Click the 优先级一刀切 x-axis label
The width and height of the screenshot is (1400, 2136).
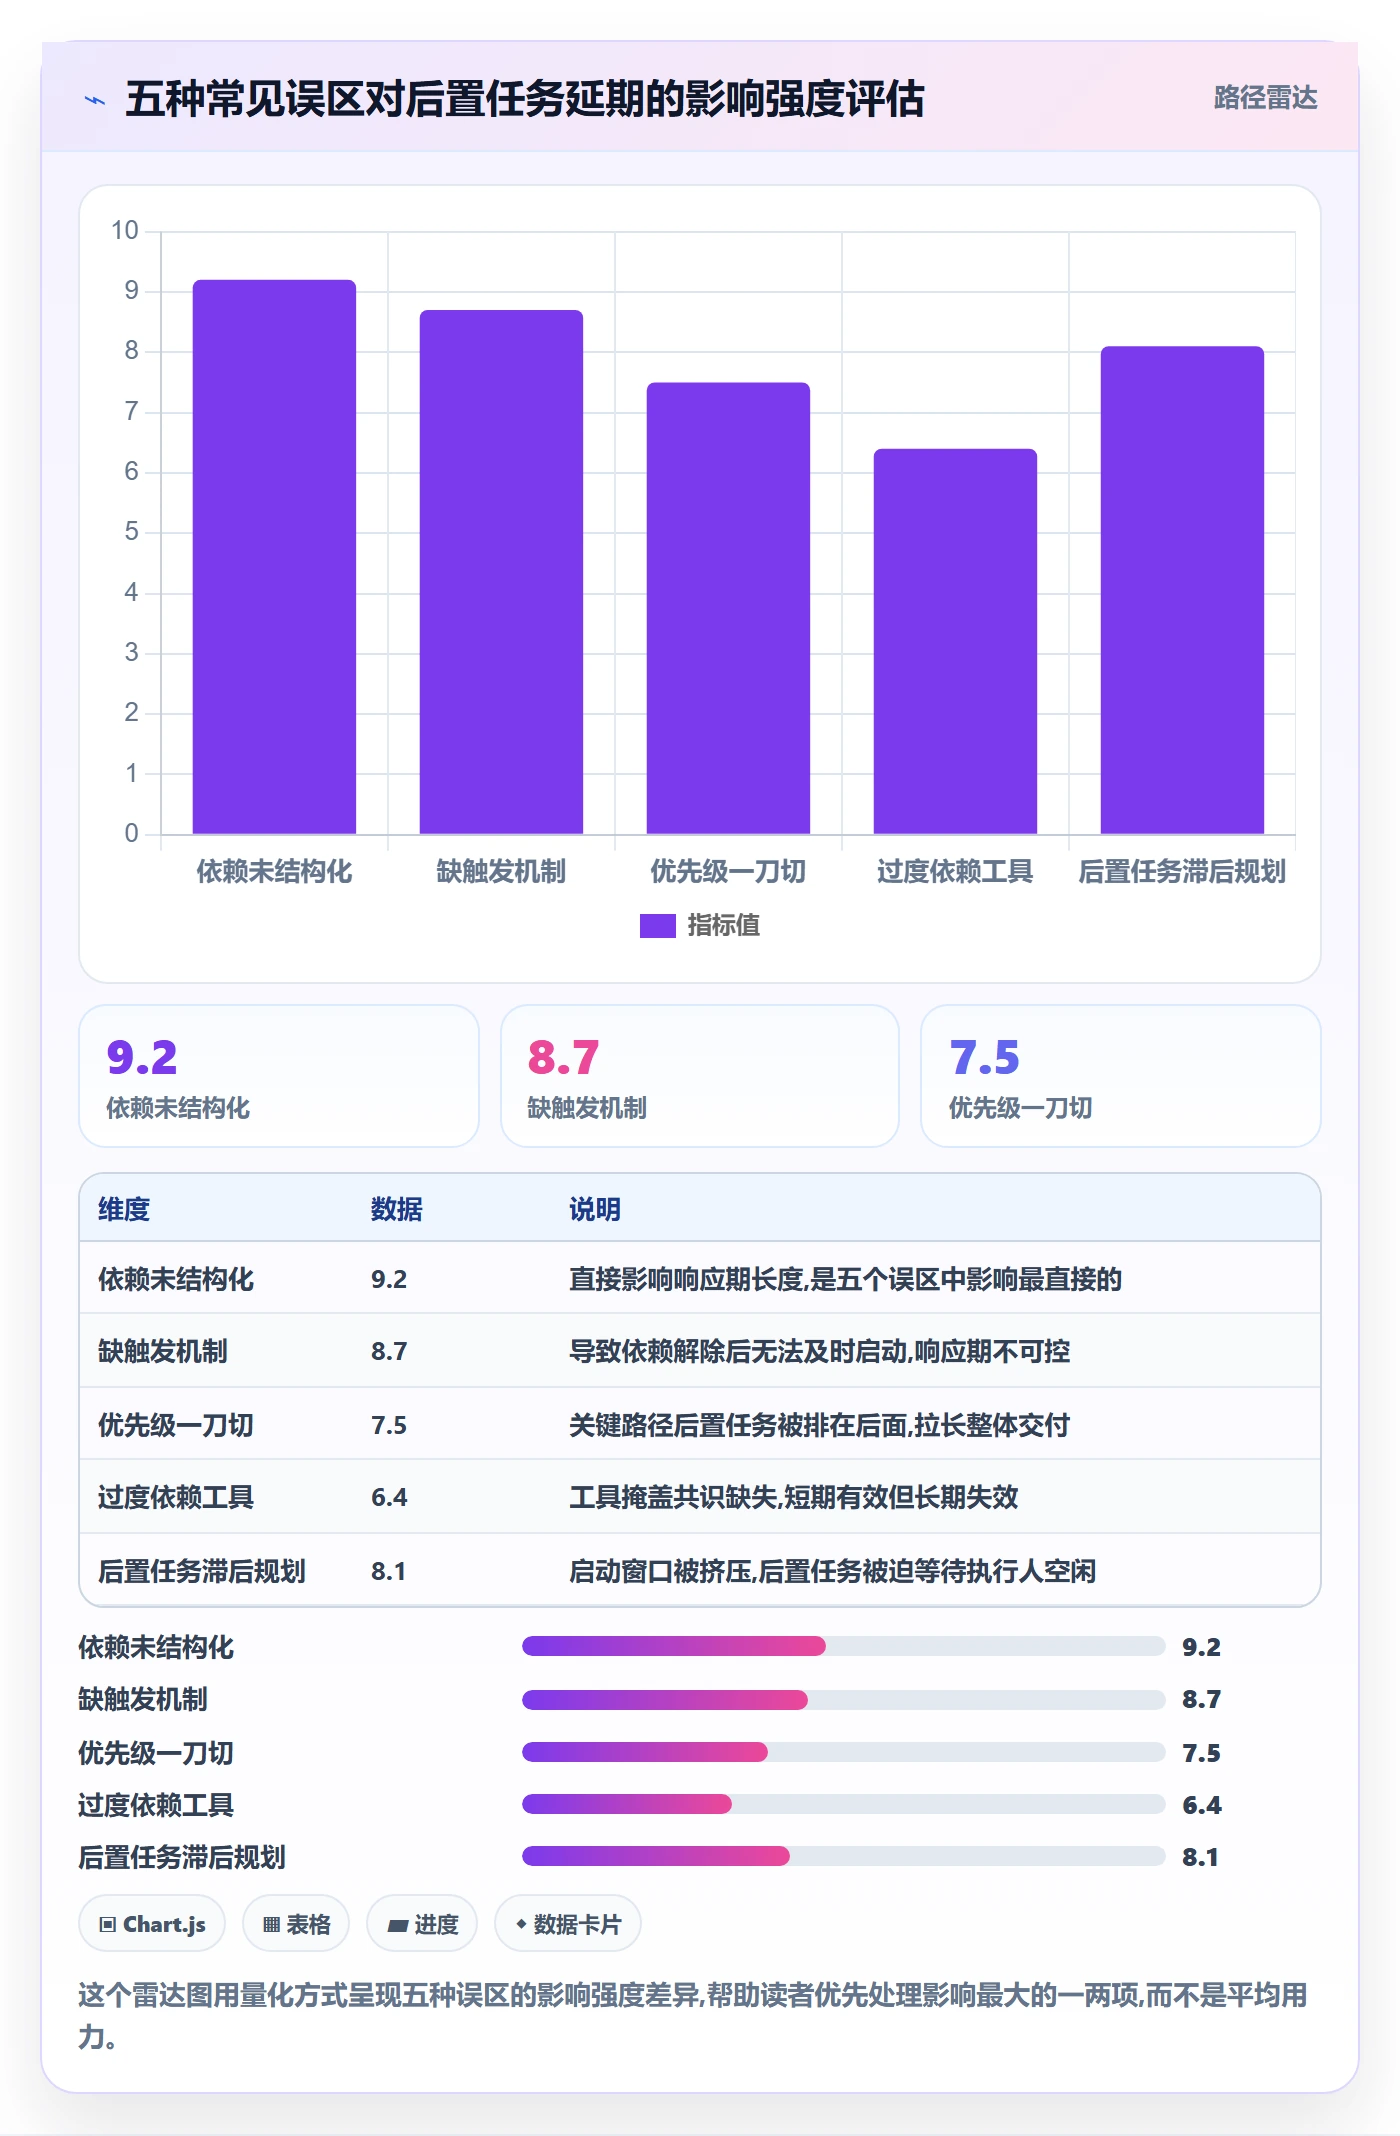(x=728, y=871)
